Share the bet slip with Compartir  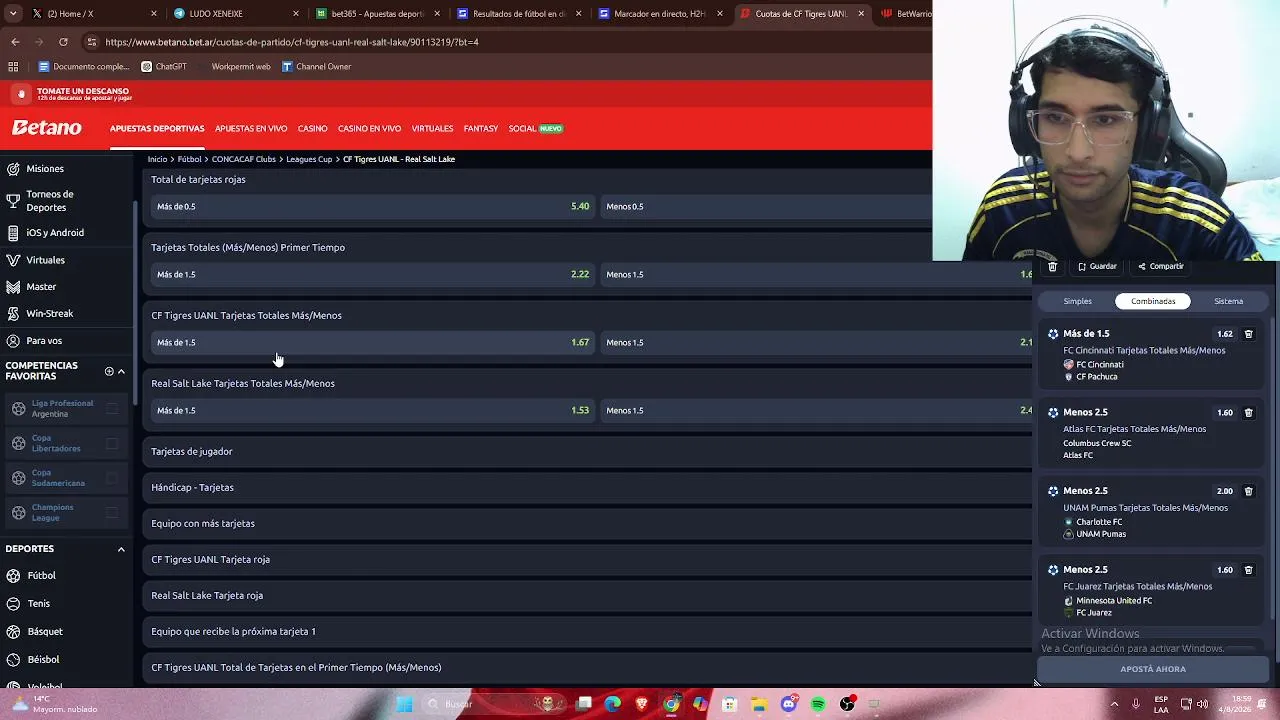point(1161,267)
